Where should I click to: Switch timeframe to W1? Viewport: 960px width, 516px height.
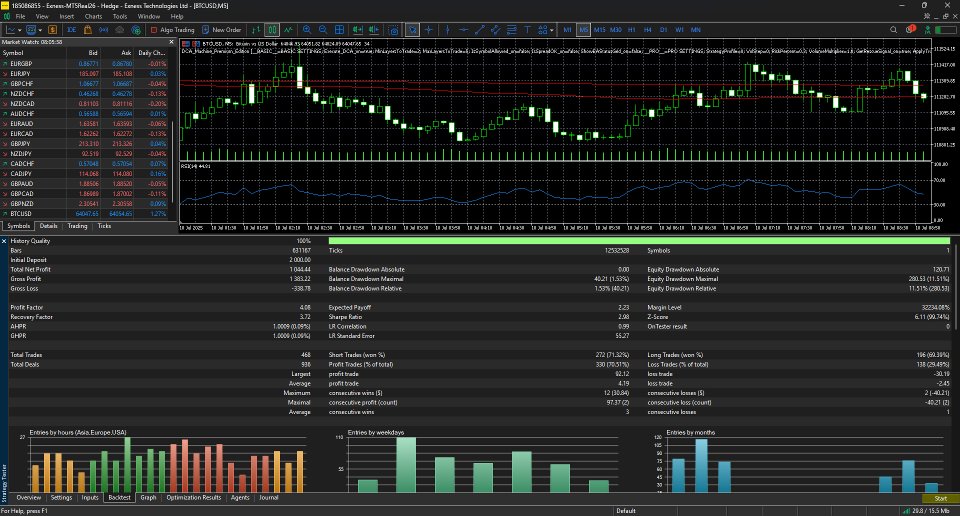(x=680, y=29)
